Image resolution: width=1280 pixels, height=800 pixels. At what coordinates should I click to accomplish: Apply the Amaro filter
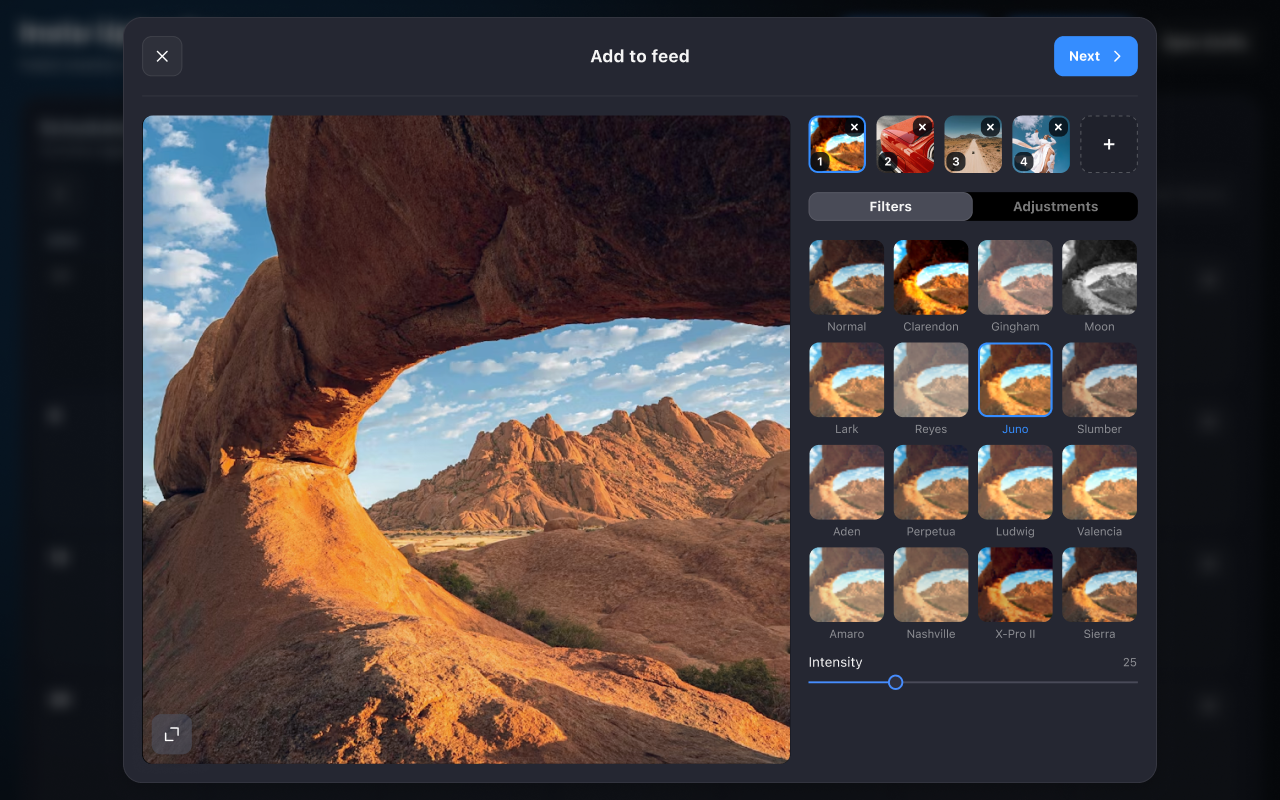tap(846, 594)
